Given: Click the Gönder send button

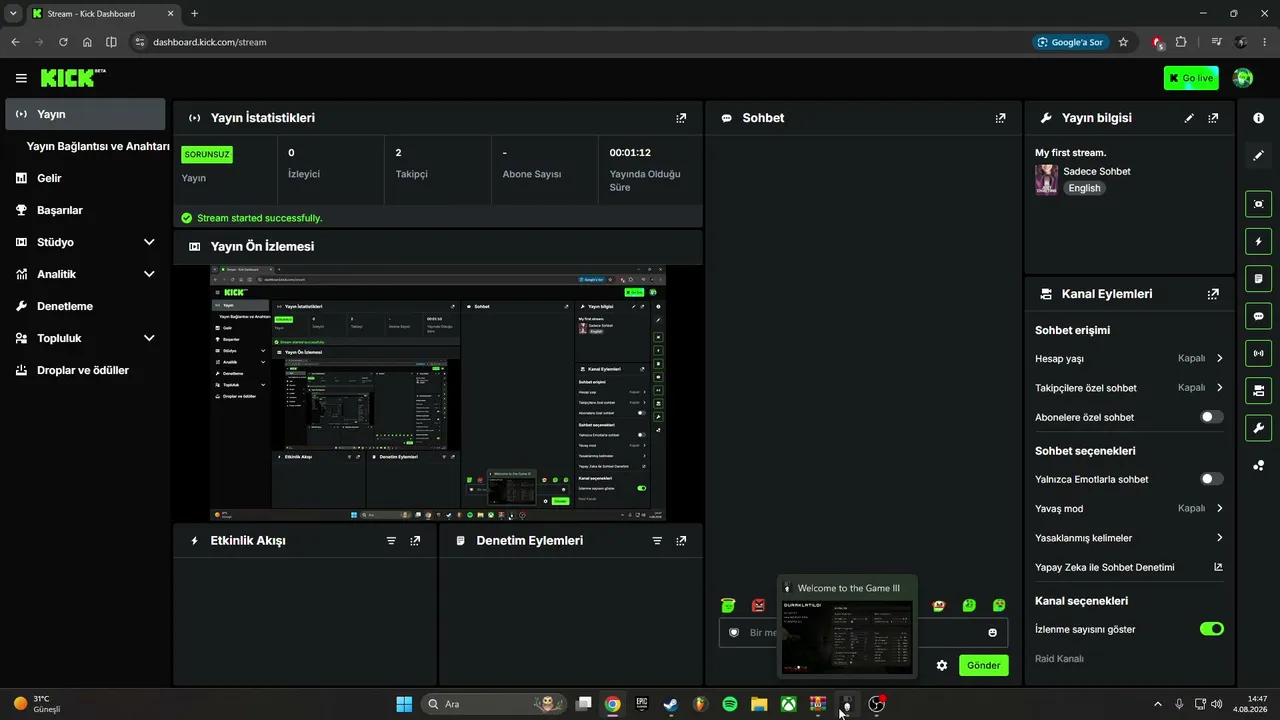Looking at the screenshot, I should point(983,665).
